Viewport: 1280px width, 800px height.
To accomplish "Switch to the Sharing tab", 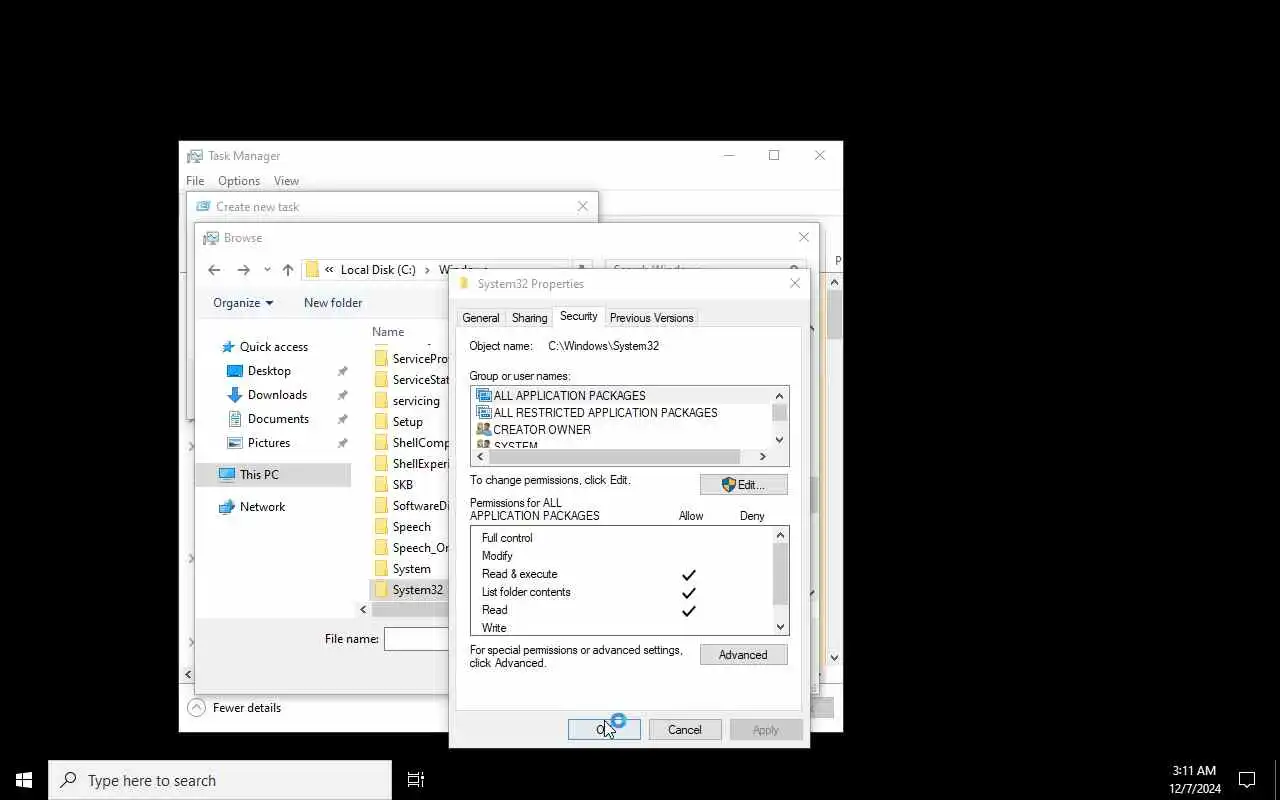I will [529, 318].
